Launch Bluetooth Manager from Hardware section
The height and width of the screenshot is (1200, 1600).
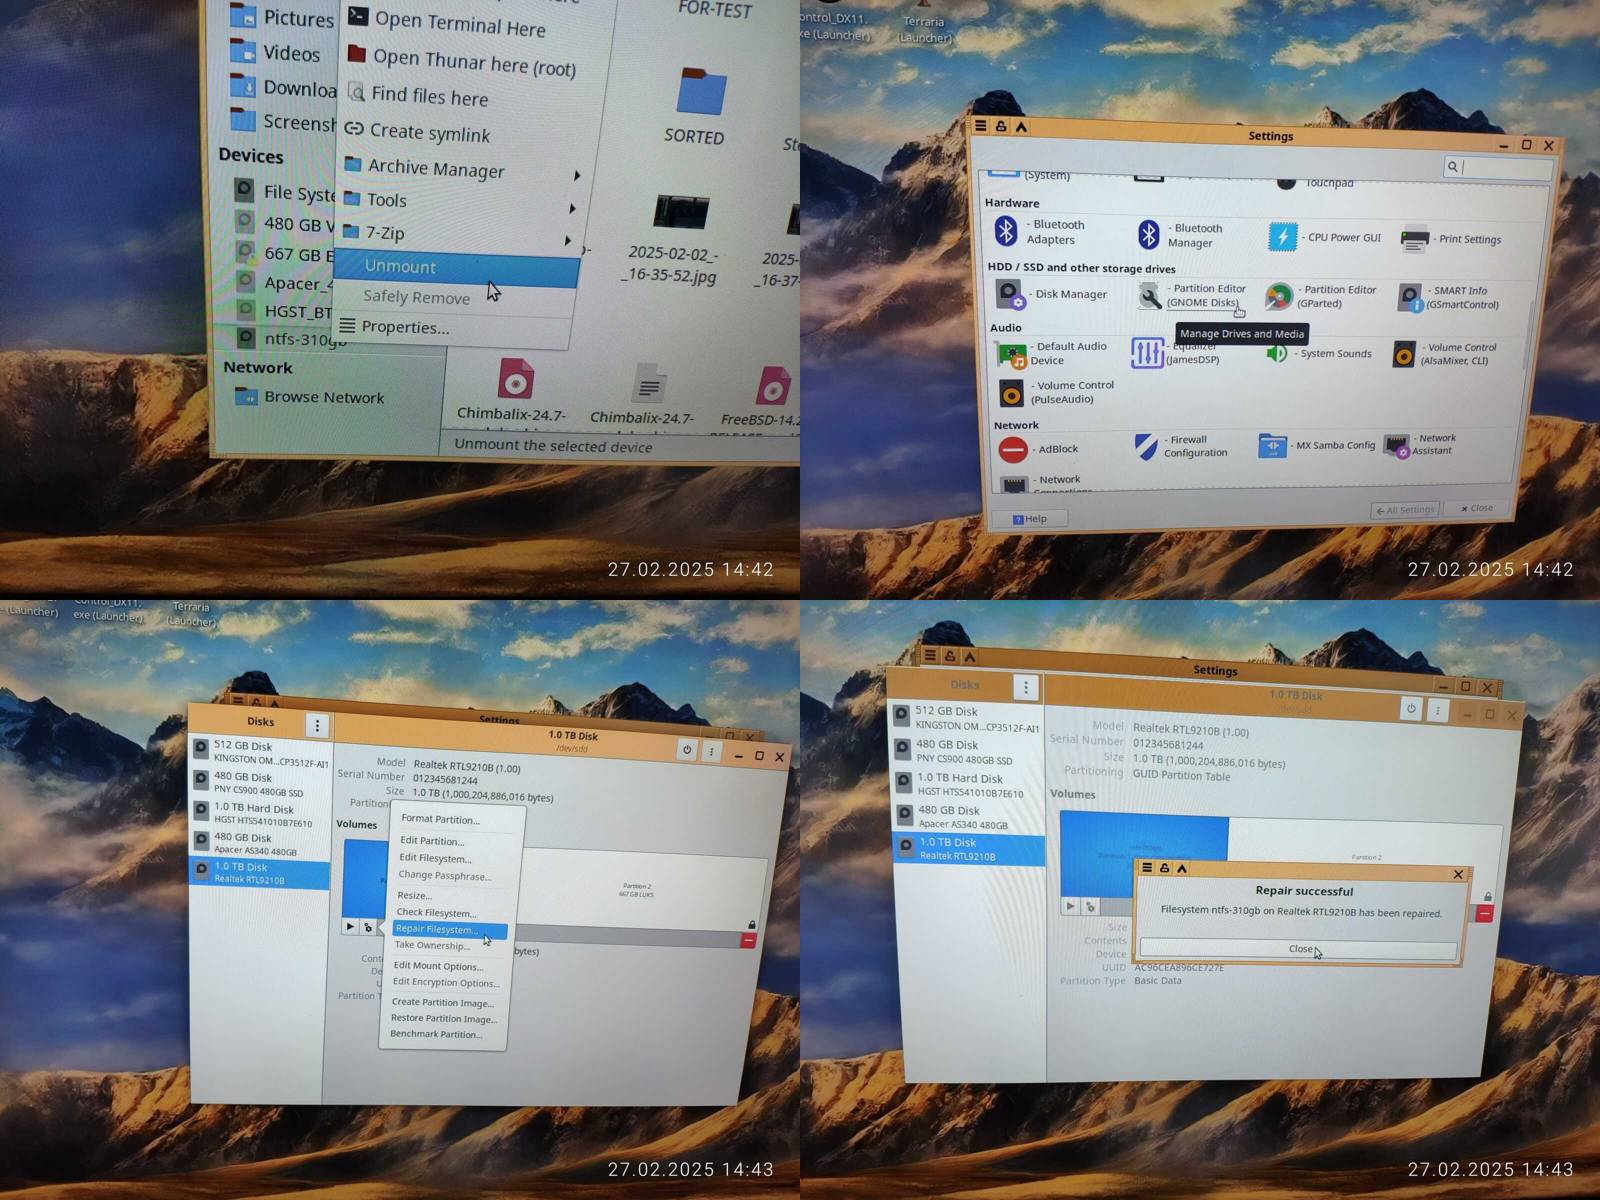click(x=1182, y=235)
